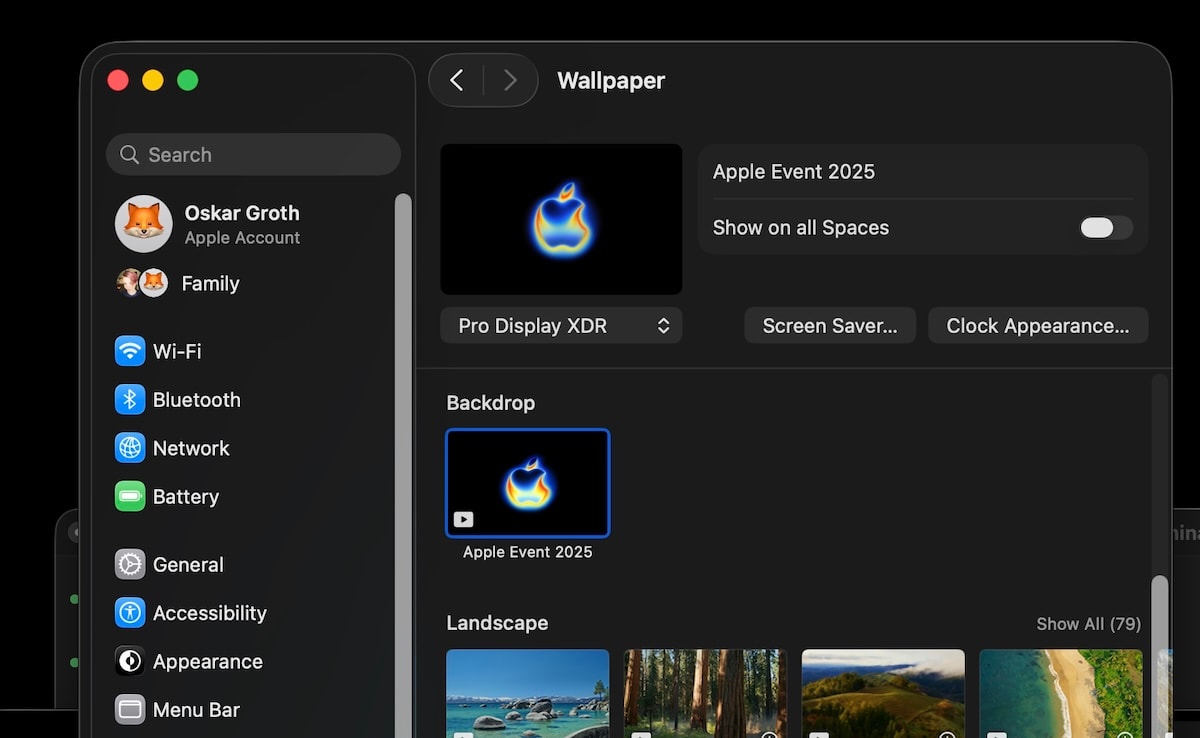Click video badge on Apple Event thumbnail
The width and height of the screenshot is (1200, 738).
(463, 519)
